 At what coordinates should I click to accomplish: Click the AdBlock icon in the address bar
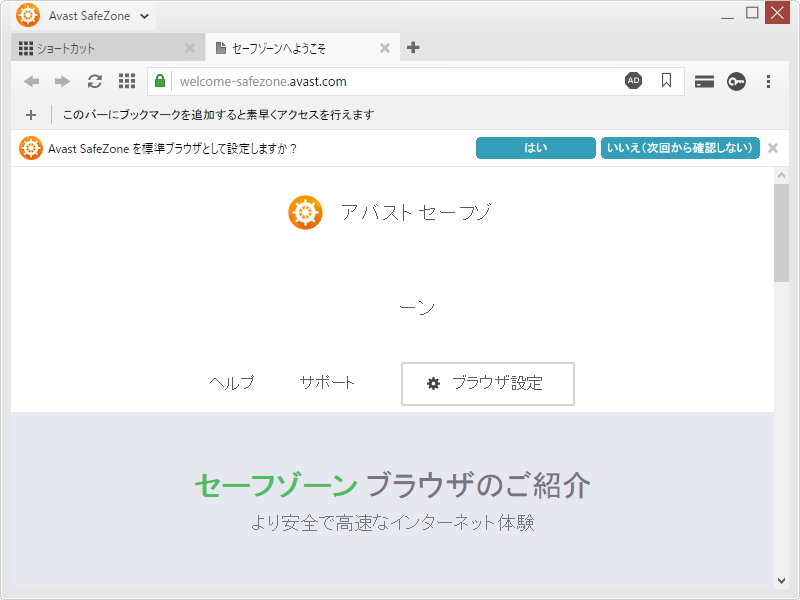(634, 81)
